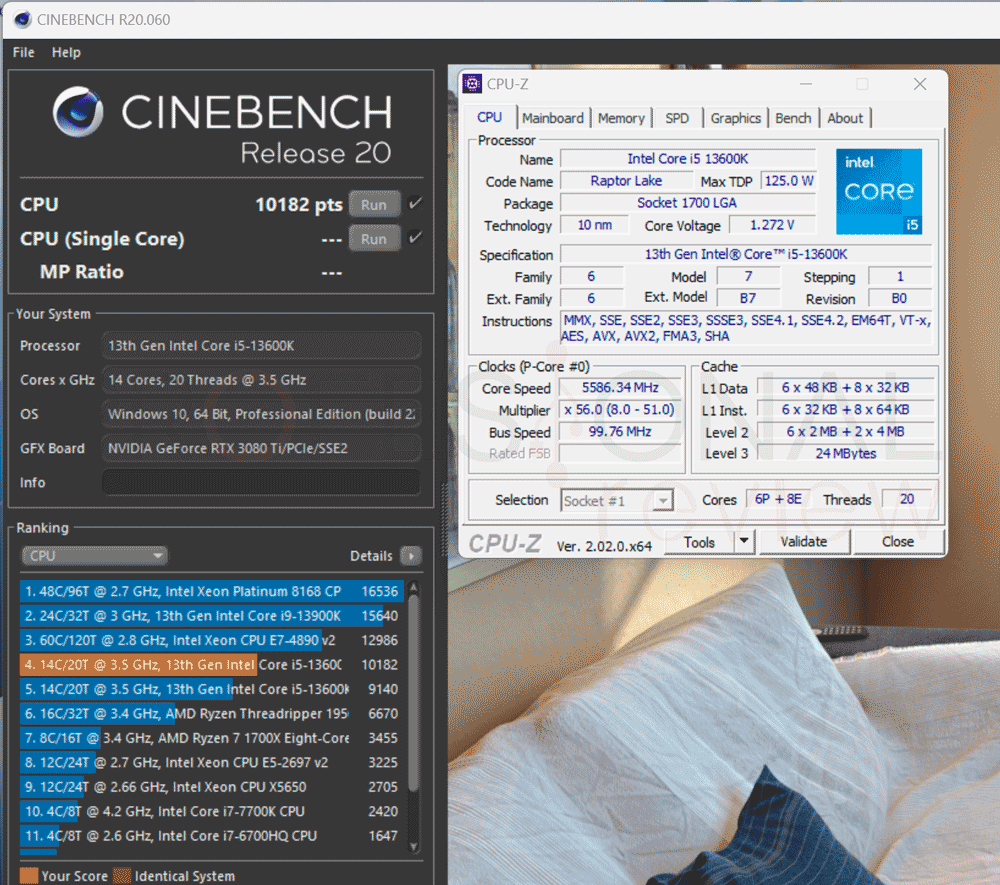
Task: Select the CPU tab in CPU-Z
Action: point(489,117)
